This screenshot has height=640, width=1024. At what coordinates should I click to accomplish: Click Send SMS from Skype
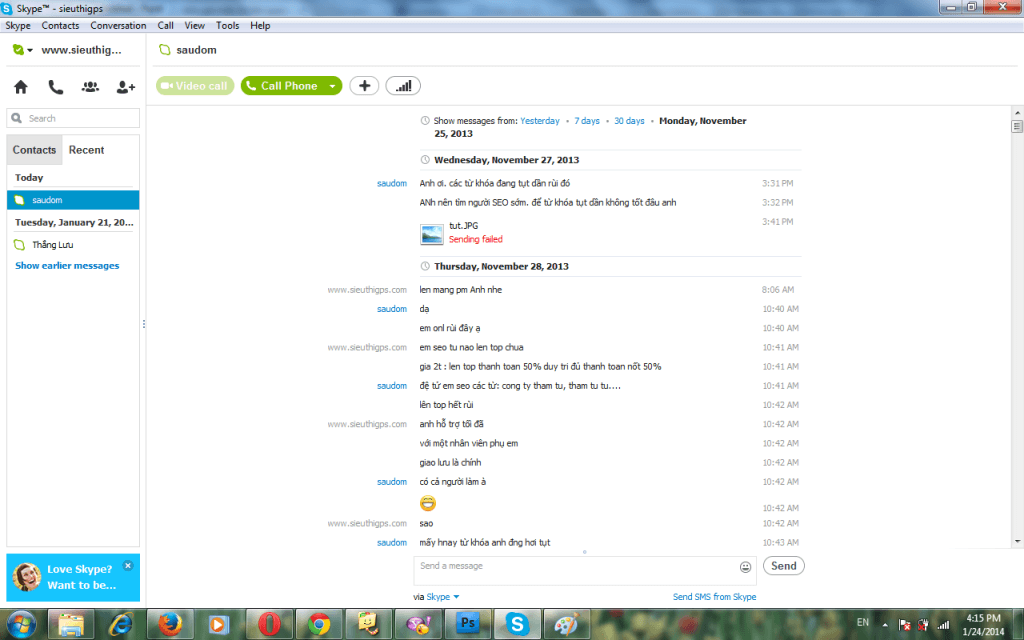pos(714,597)
